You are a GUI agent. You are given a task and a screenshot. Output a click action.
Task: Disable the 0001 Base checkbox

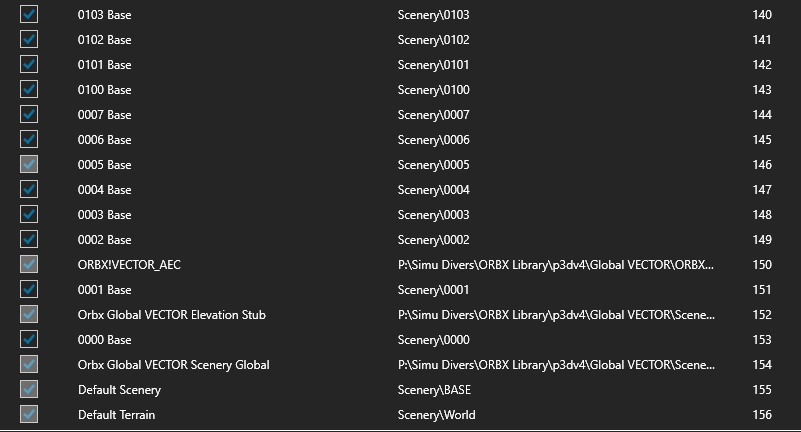pos(29,290)
